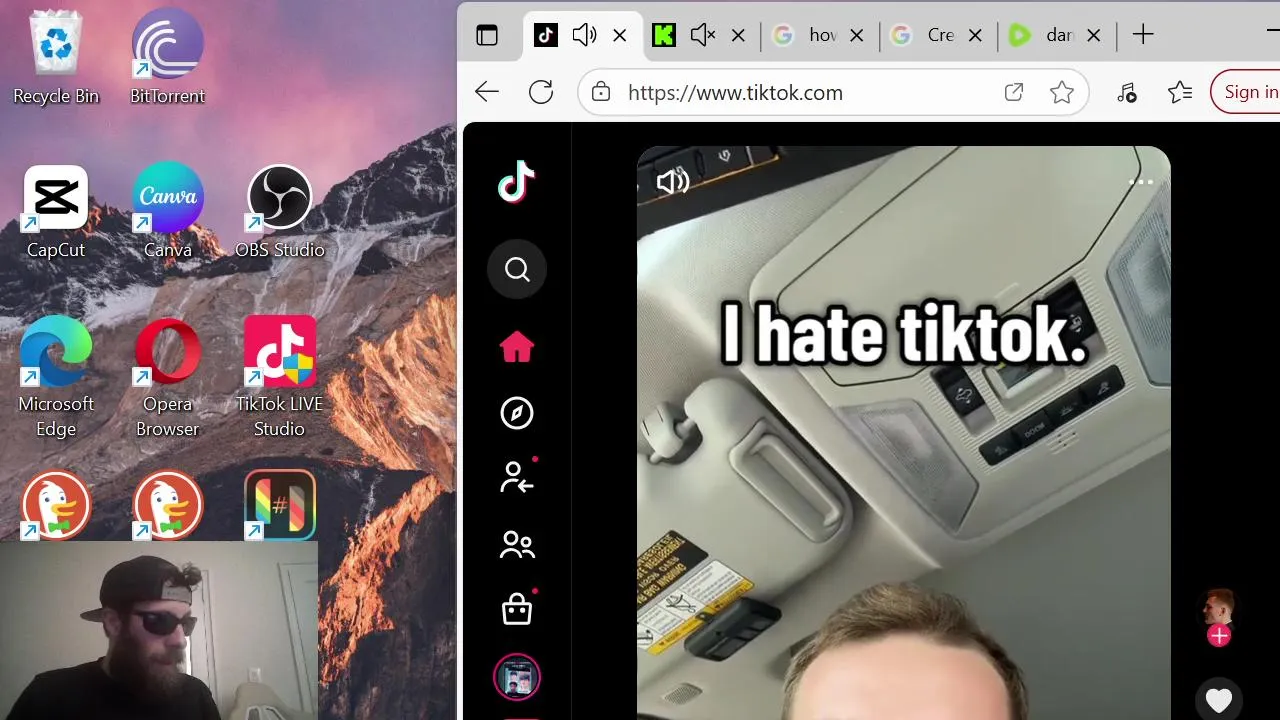Open Recycle Bin desktop icon

point(56,57)
